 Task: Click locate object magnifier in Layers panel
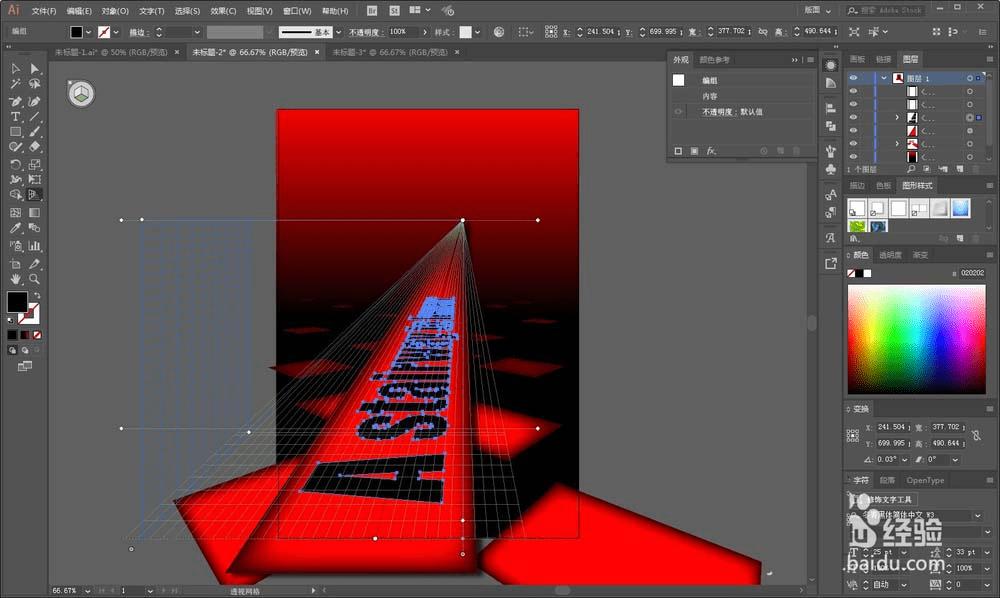911,169
